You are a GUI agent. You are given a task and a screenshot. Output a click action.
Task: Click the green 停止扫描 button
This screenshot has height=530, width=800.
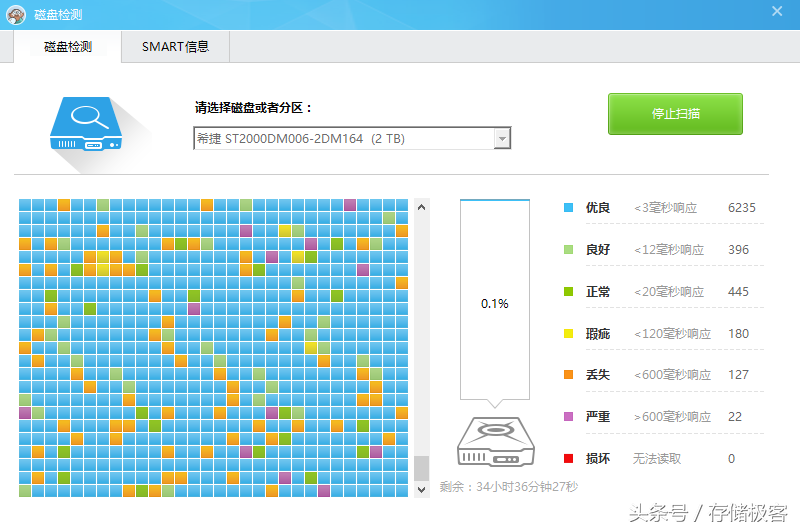tap(675, 114)
